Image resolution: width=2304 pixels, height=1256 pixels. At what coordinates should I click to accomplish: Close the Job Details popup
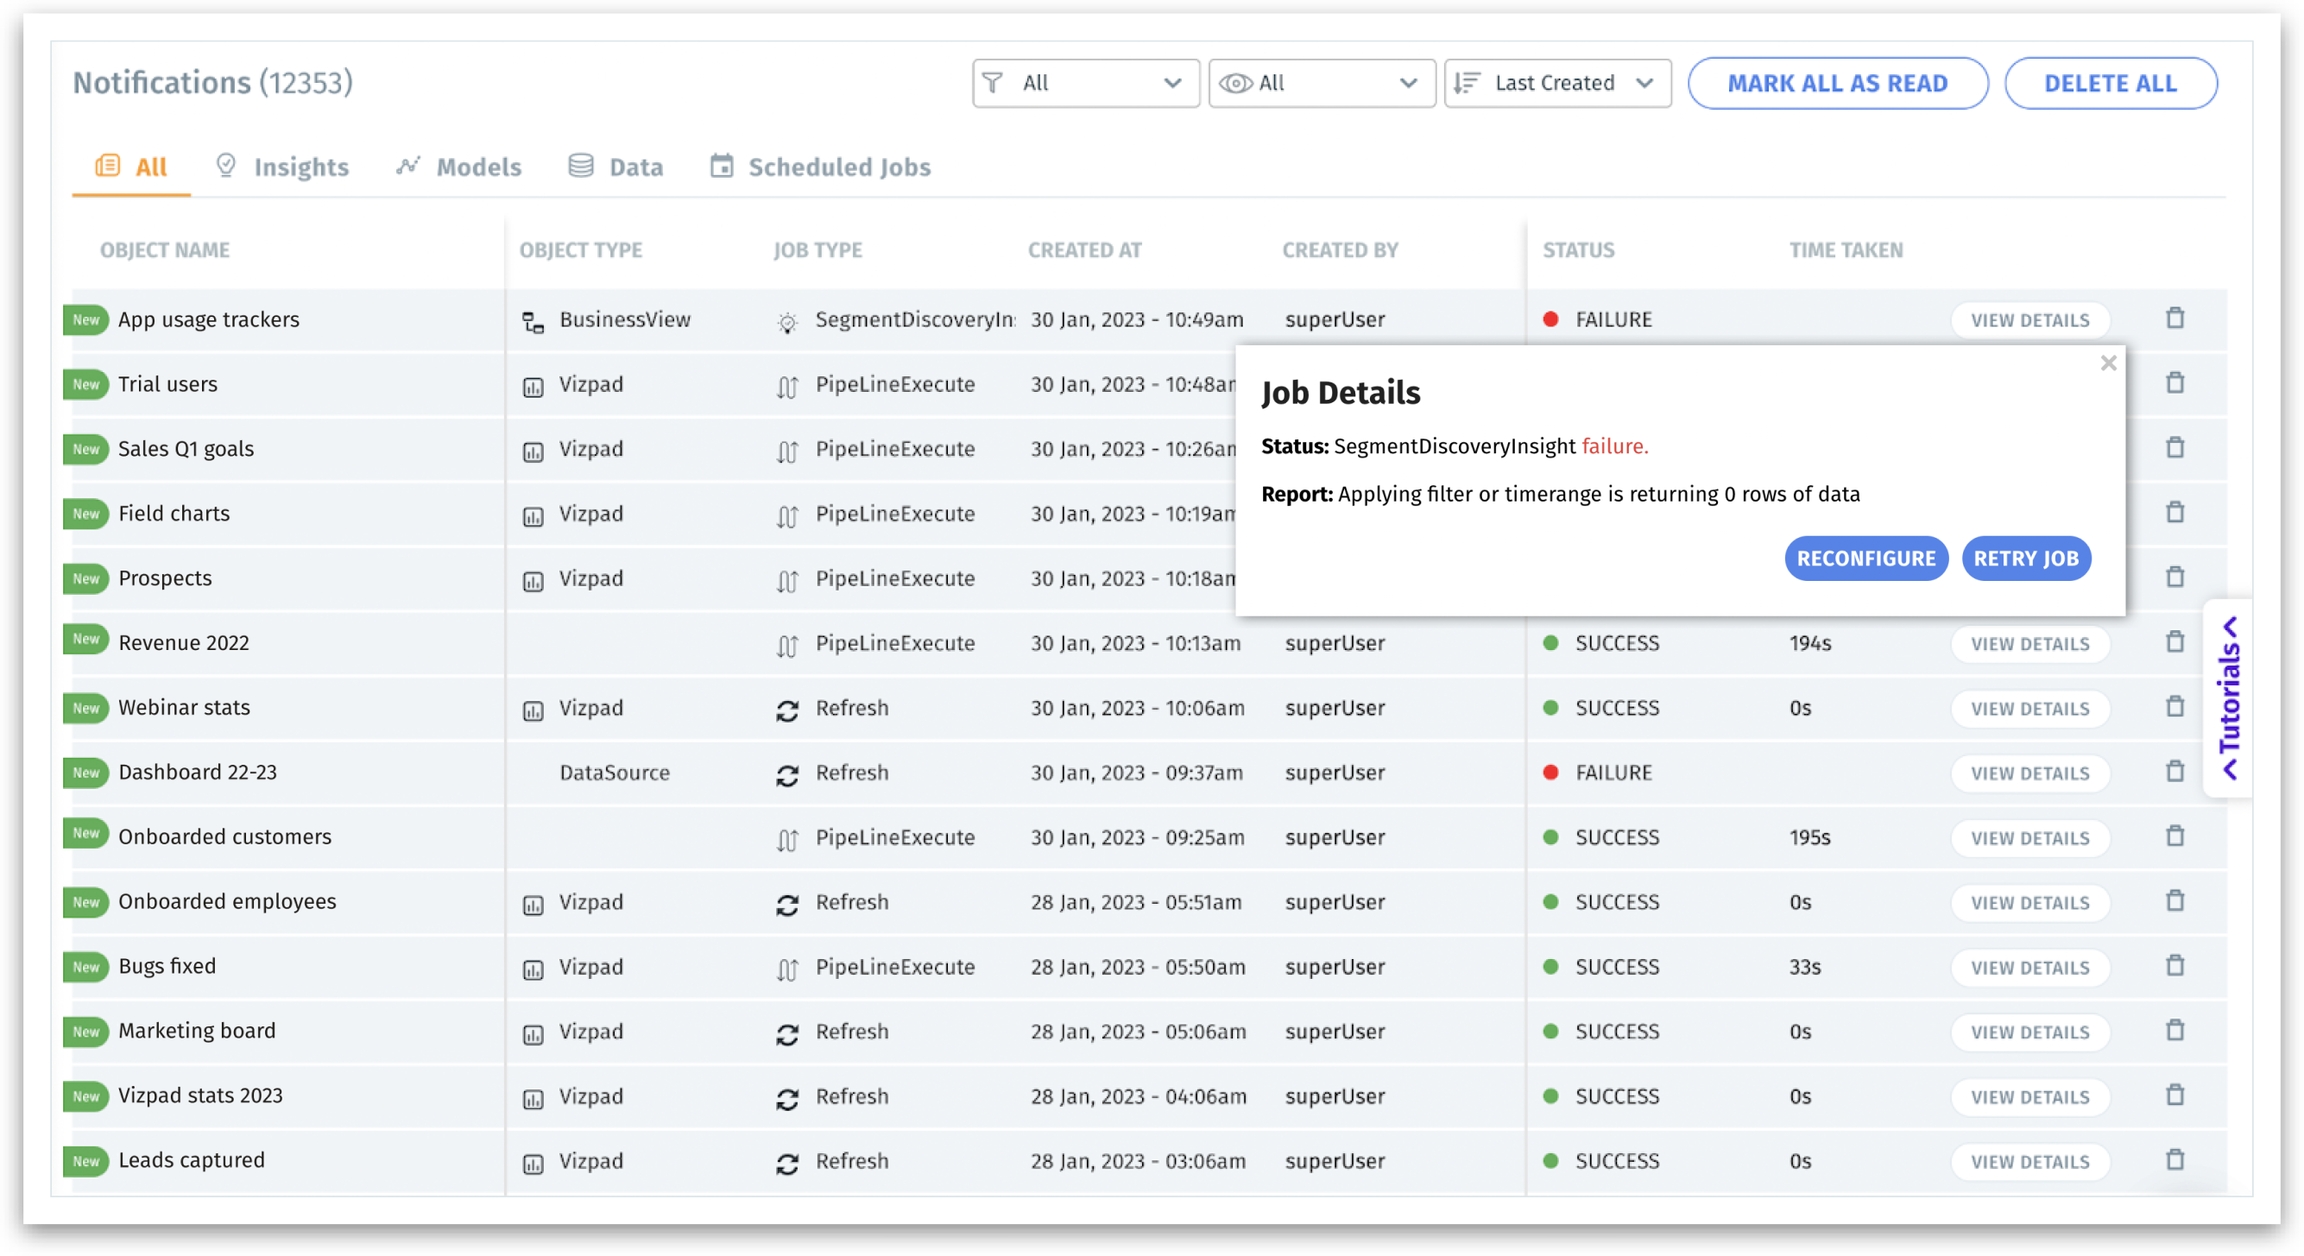[2108, 363]
